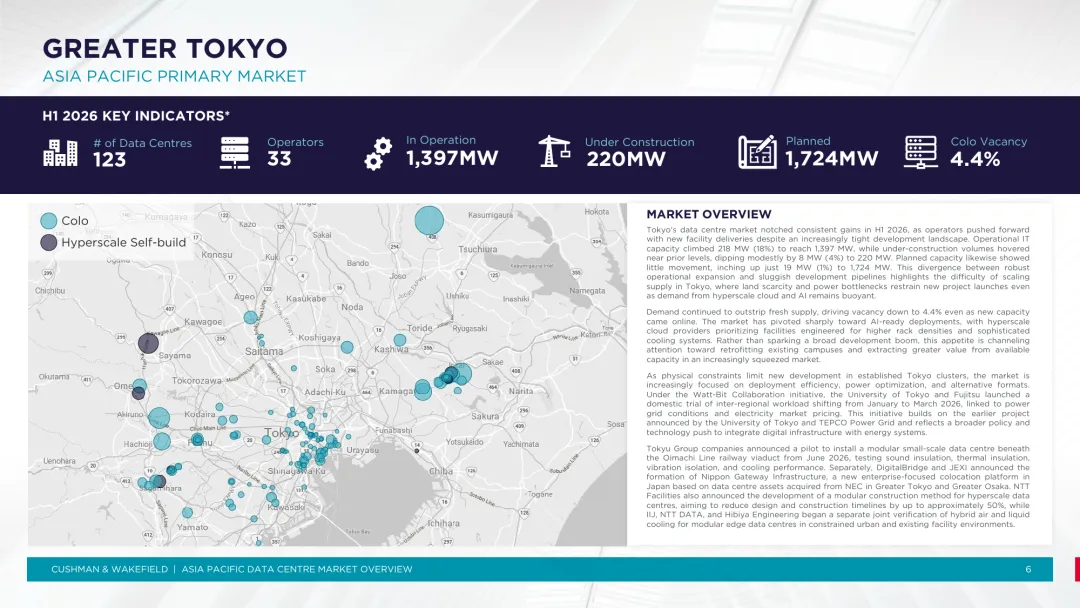The height and width of the screenshot is (608, 1080).
Task: Click the Chiba label on the map
Action: (x=441, y=472)
